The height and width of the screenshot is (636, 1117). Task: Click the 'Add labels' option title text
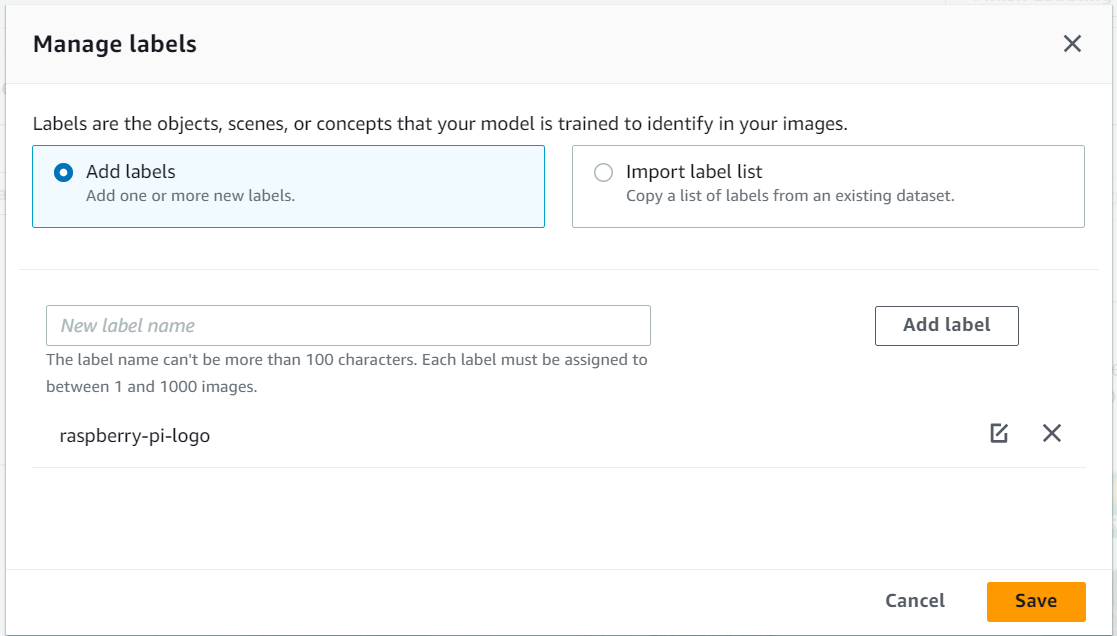click(x=130, y=172)
